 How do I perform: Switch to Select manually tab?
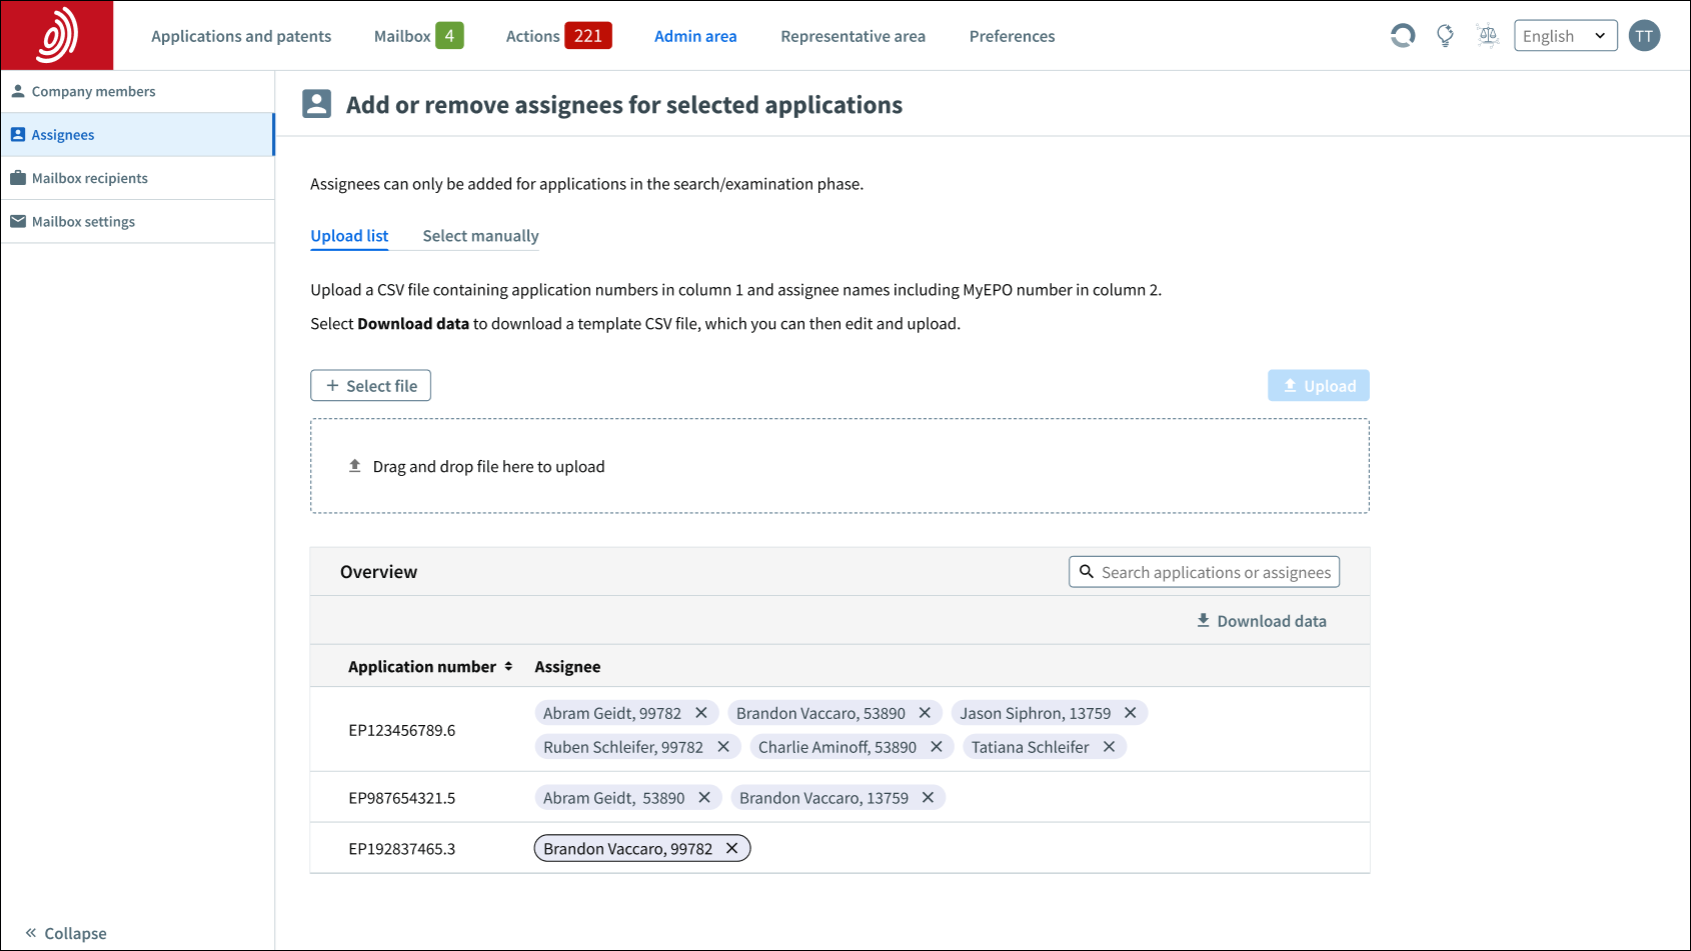[480, 236]
